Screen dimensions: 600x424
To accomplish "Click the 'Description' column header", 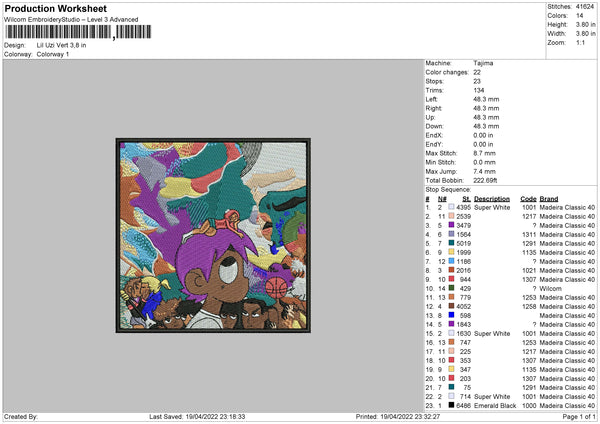I will click(492, 199).
